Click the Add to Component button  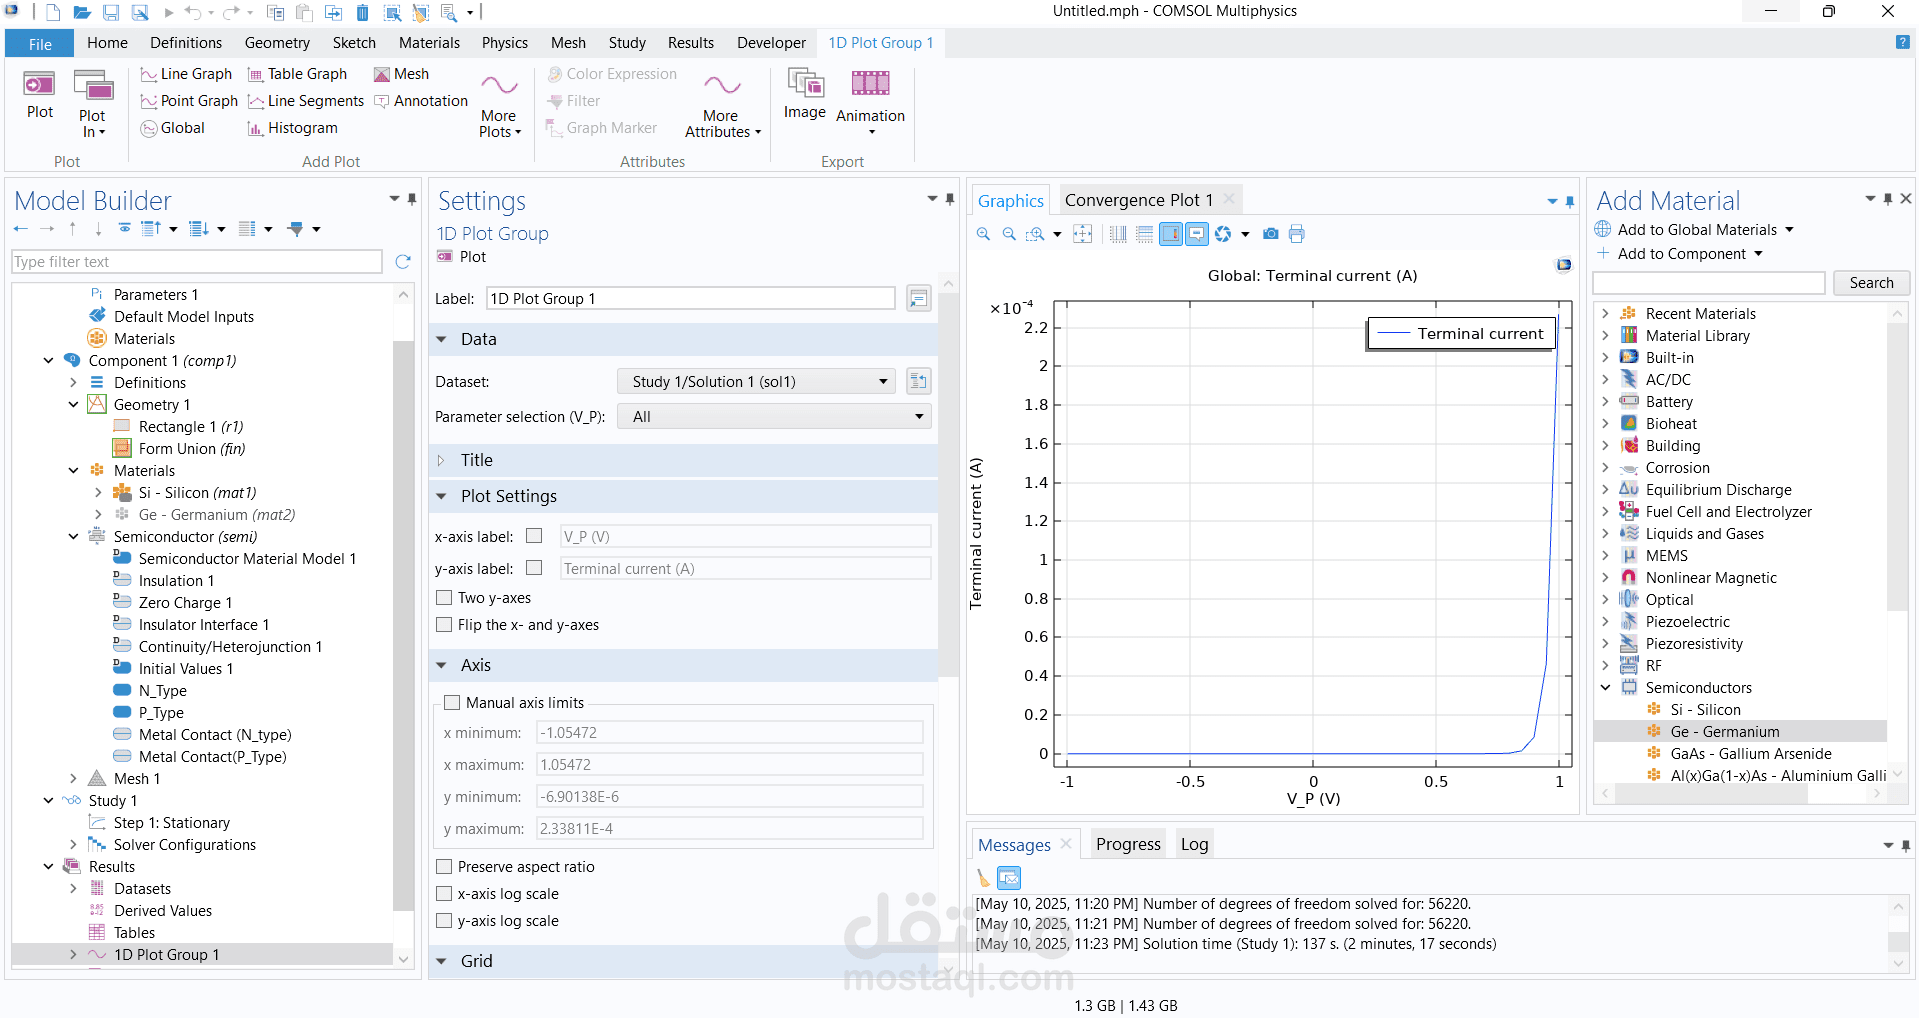(x=1681, y=254)
